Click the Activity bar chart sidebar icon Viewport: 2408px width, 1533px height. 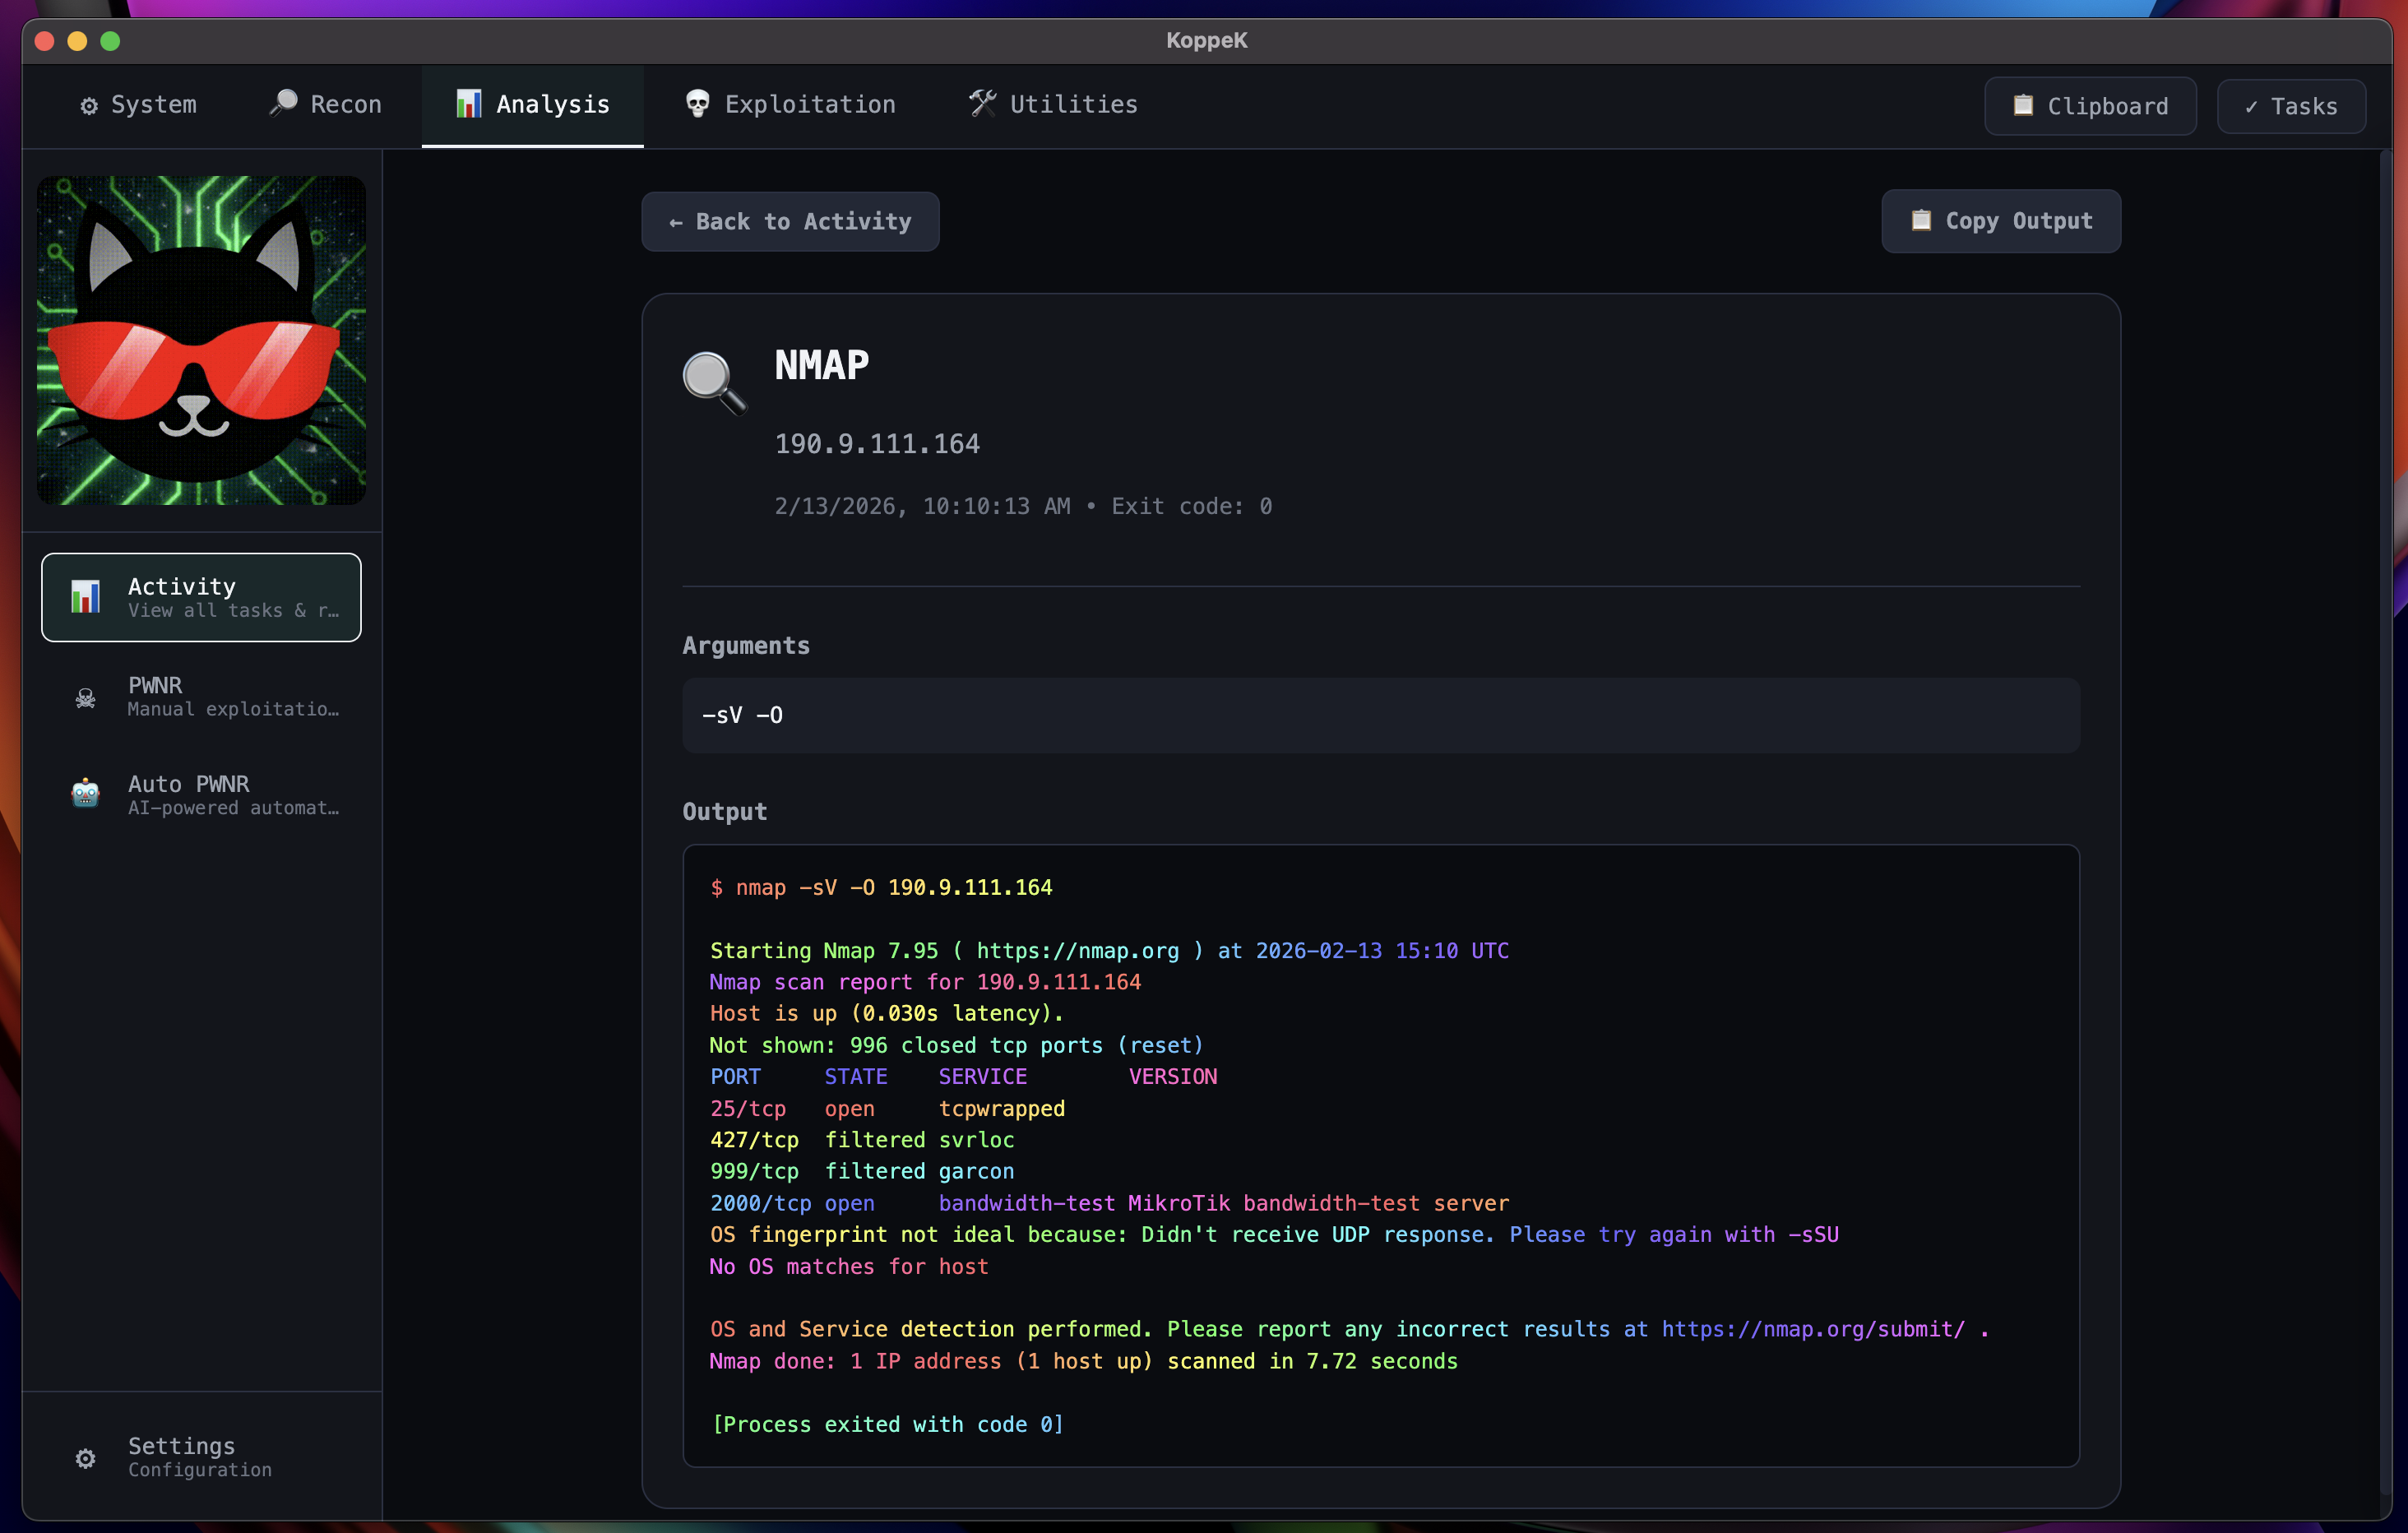(x=86, y=597)
